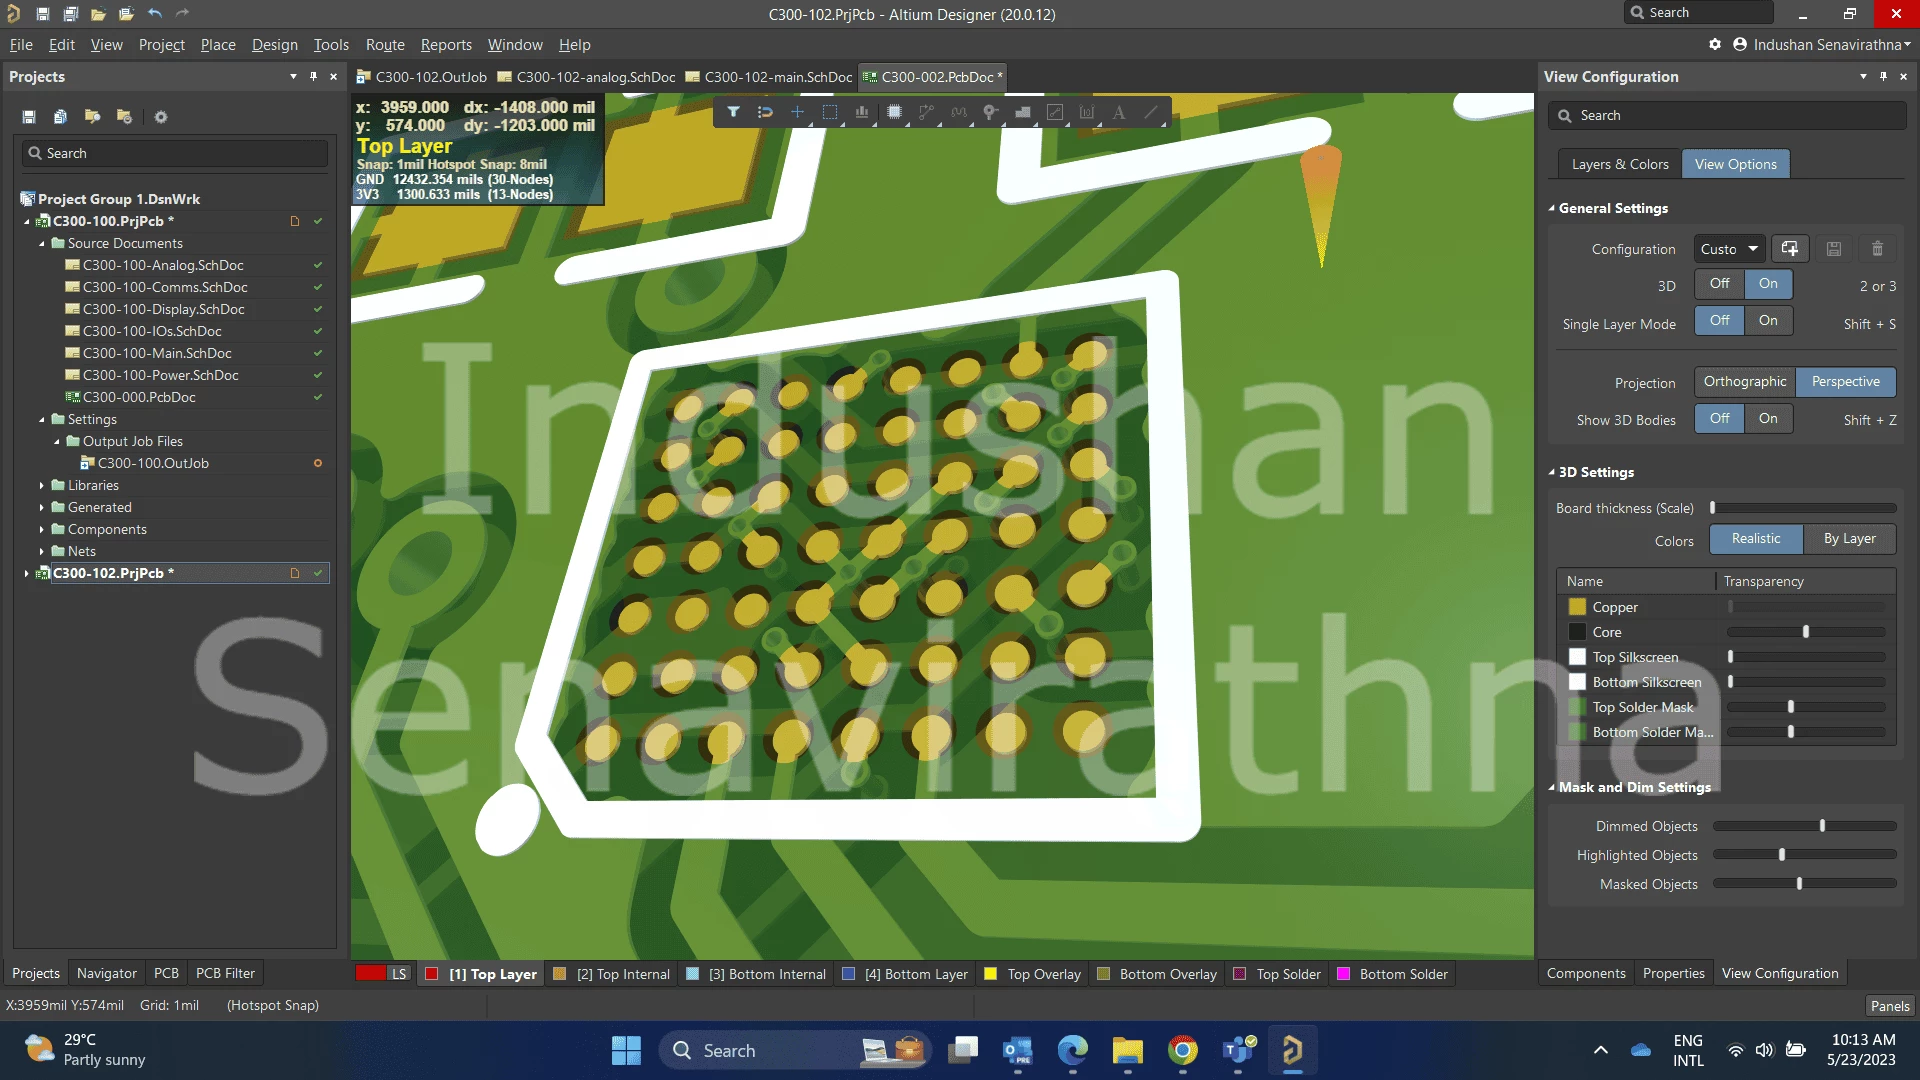Open the Route menu
Viewport: 1920px width, 1080px height.
click(385, 45)
